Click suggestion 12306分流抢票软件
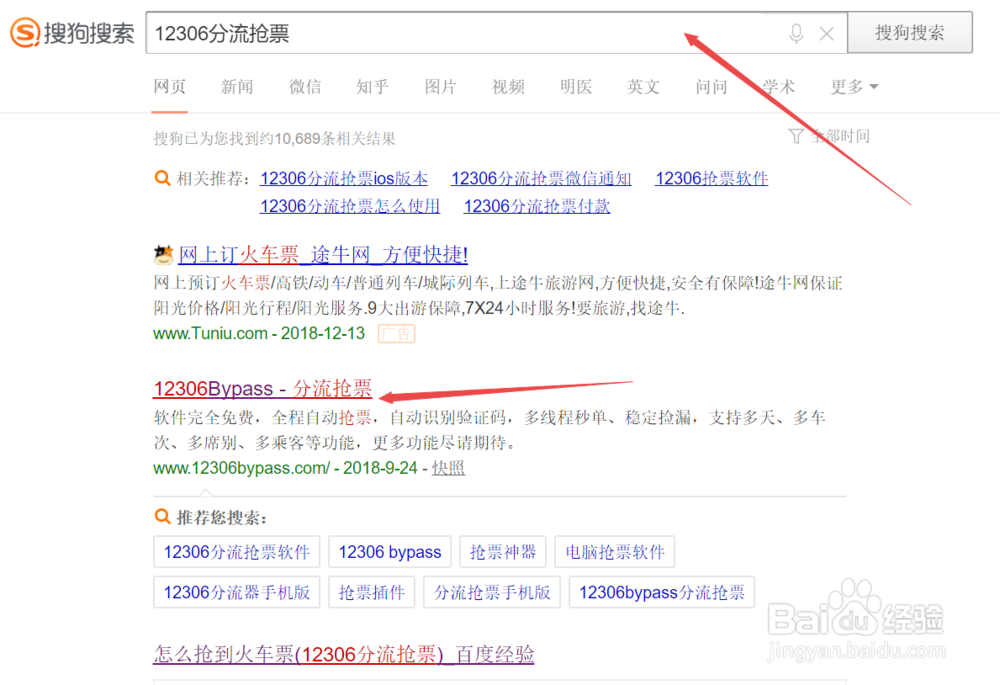This screenshot has width=1000, height=685. tap(237, 552)
